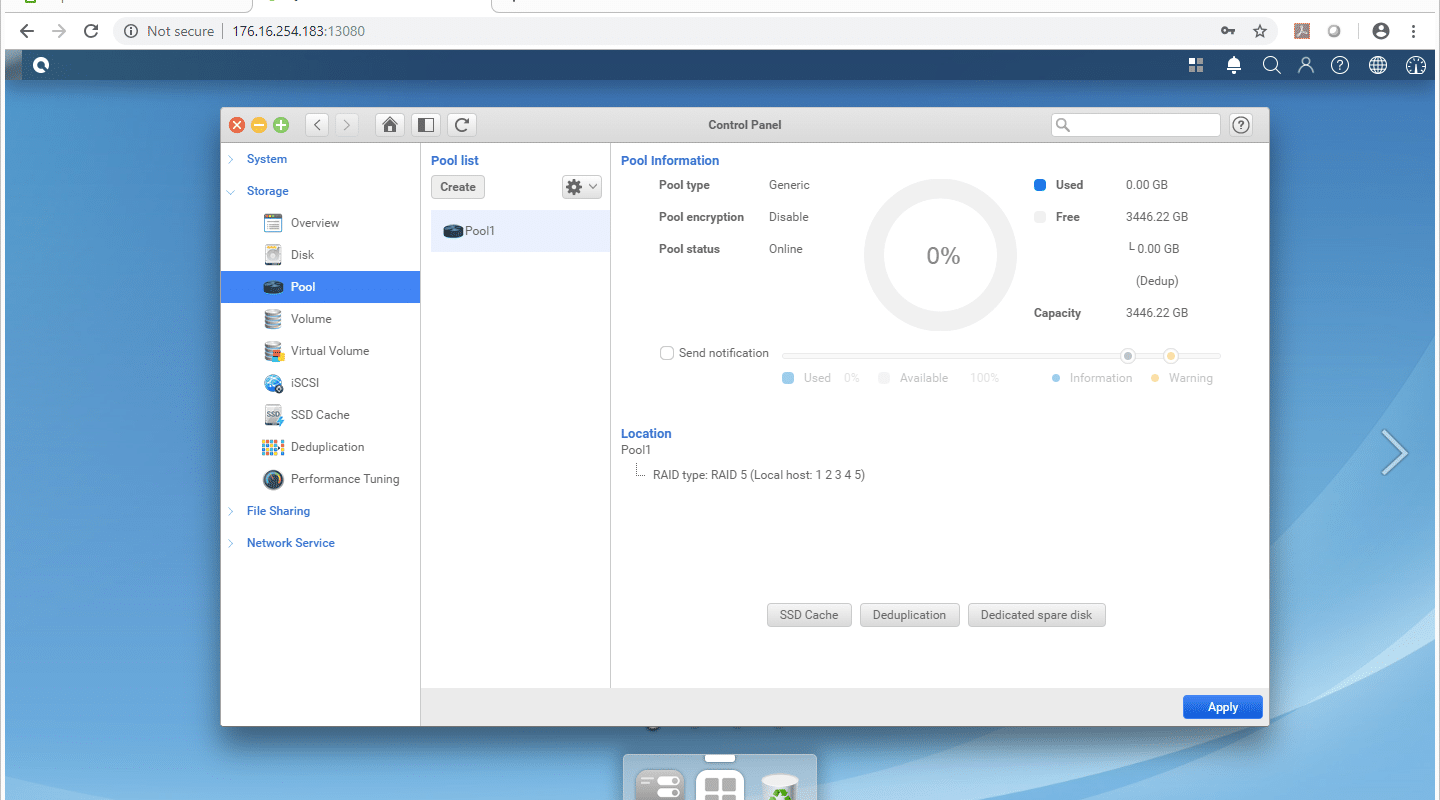This screenshot has height=800, width=1440.
Task: Open the desktop help icon
Action: point(1340,65)
